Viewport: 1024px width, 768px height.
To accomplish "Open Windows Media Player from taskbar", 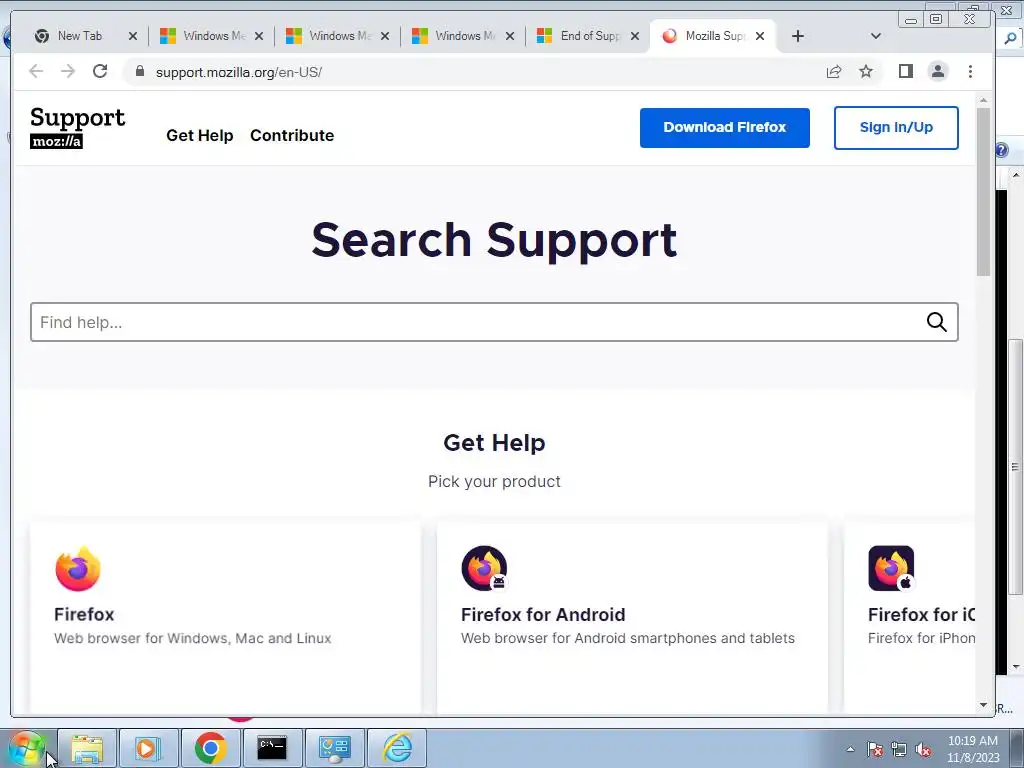I will point(148,748).
